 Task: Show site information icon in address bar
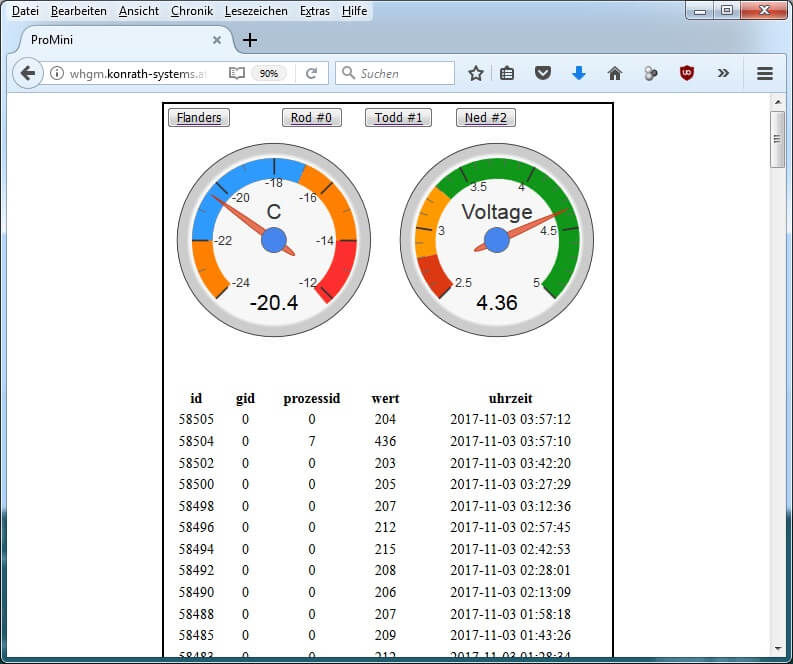[57, 73]
